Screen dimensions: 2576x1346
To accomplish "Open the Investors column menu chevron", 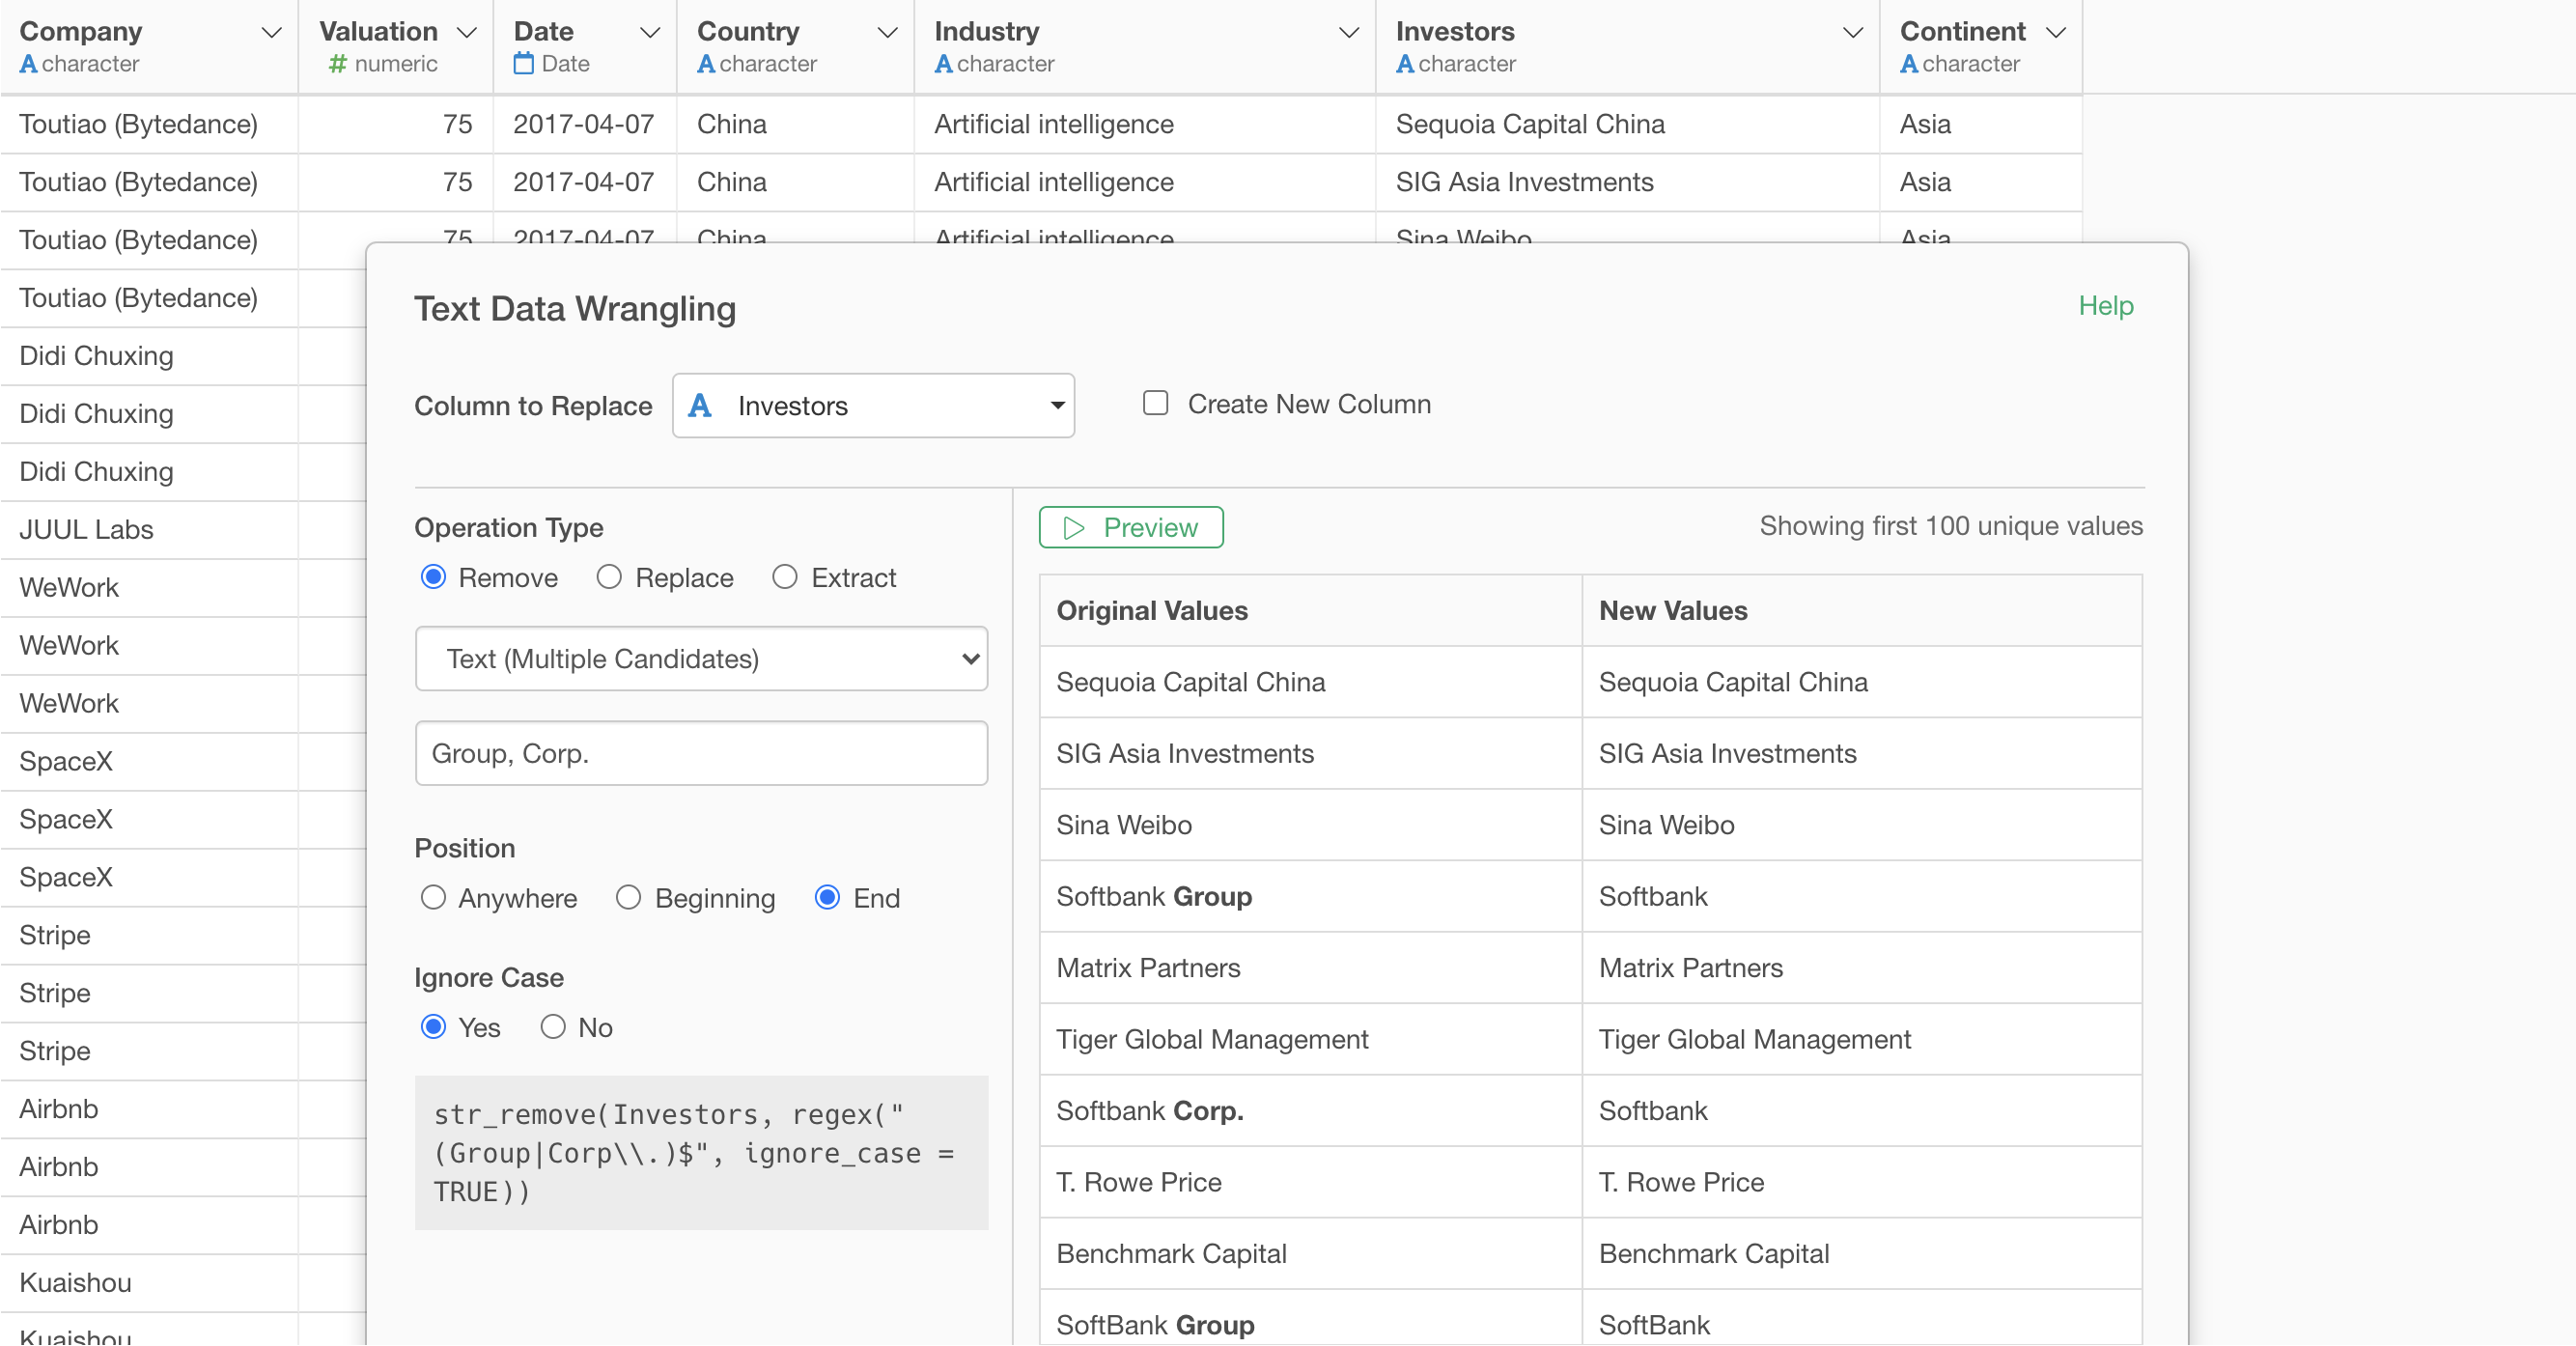I will pyautogui.click(x=1853, y=33).
